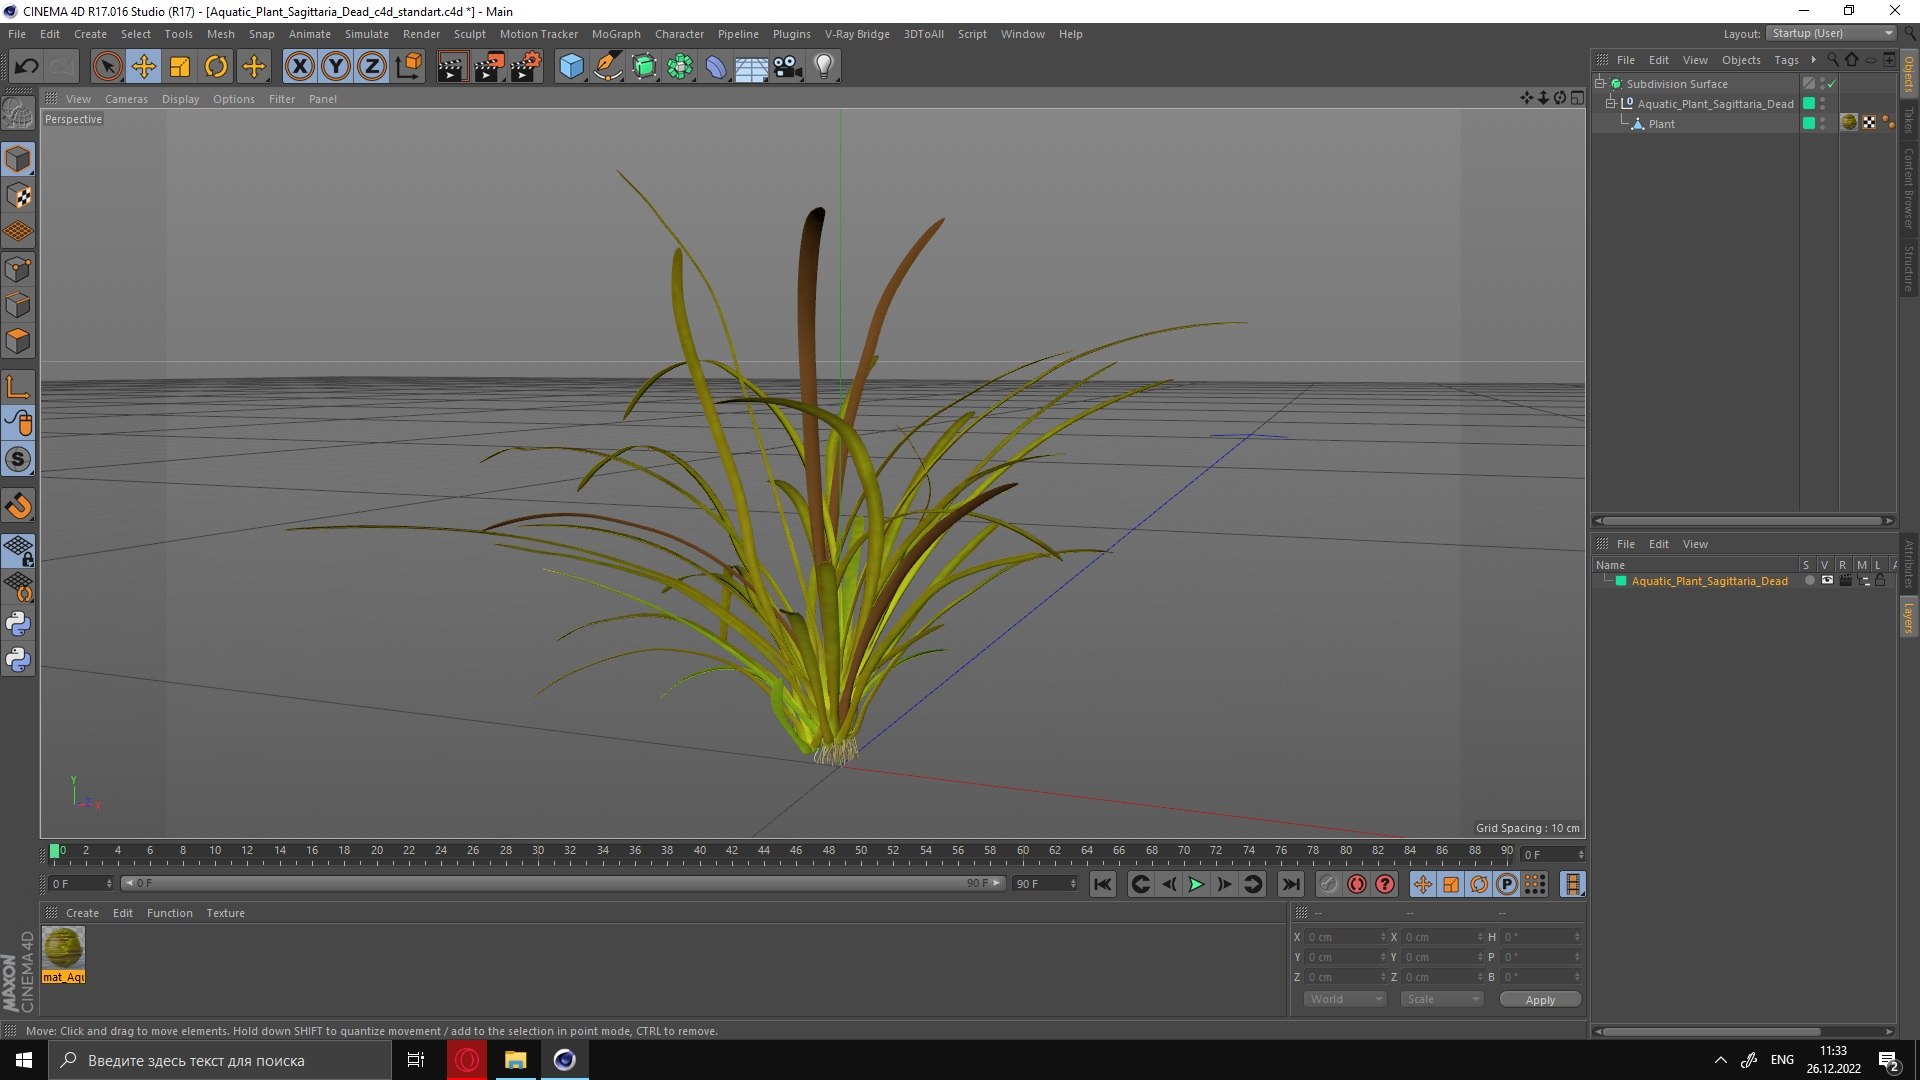Jump to start of animation

pos(1102,884)
